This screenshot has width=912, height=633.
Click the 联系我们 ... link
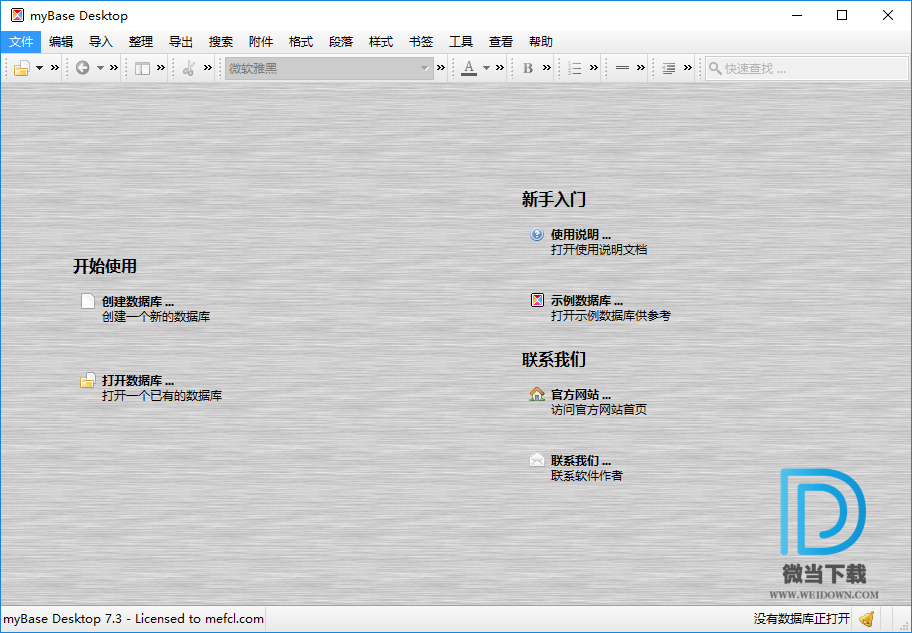click(581, 461)
